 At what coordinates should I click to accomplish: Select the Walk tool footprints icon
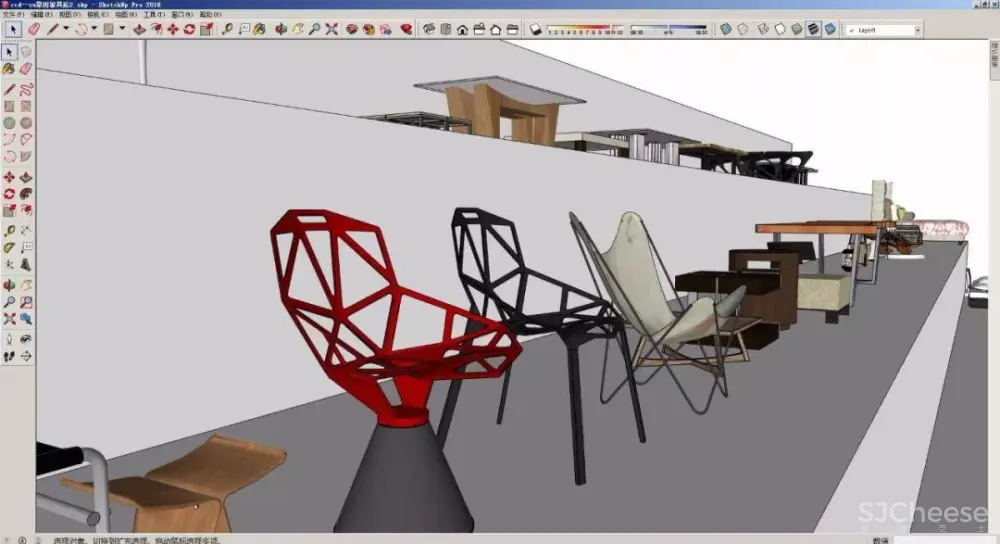(10, 355)
